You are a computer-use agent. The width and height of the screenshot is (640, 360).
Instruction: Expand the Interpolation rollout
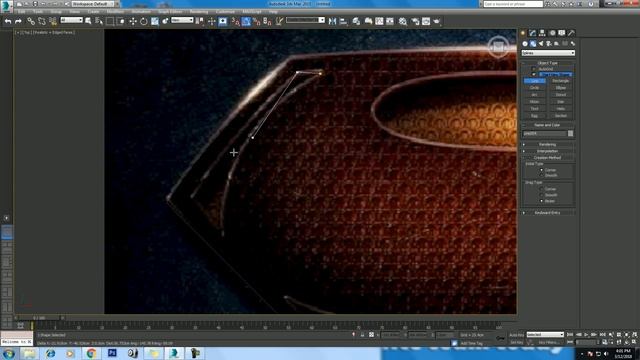pyautogui.click(x=548, y=151)
